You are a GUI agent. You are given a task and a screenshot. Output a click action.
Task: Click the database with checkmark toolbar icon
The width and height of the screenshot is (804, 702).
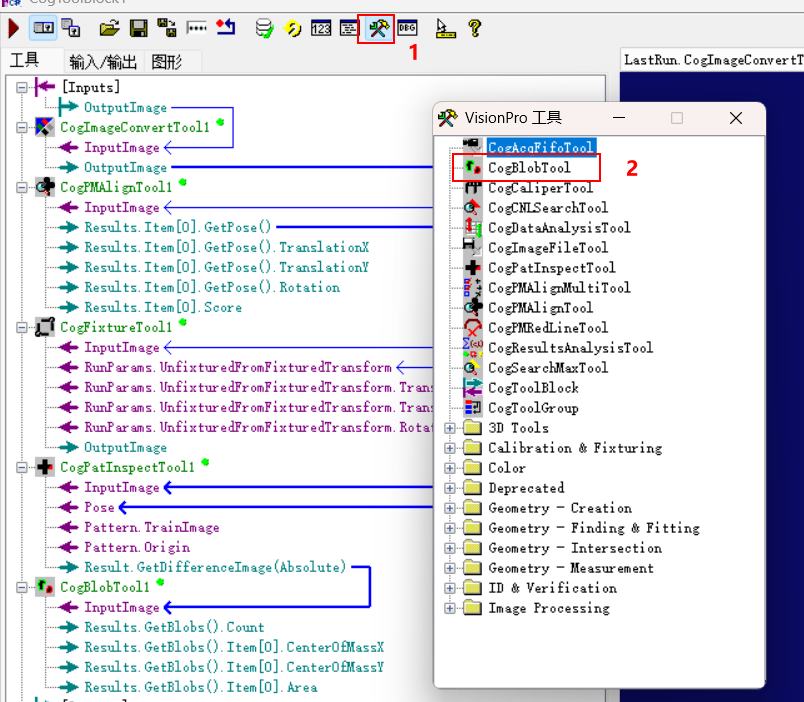coord(264,28)
